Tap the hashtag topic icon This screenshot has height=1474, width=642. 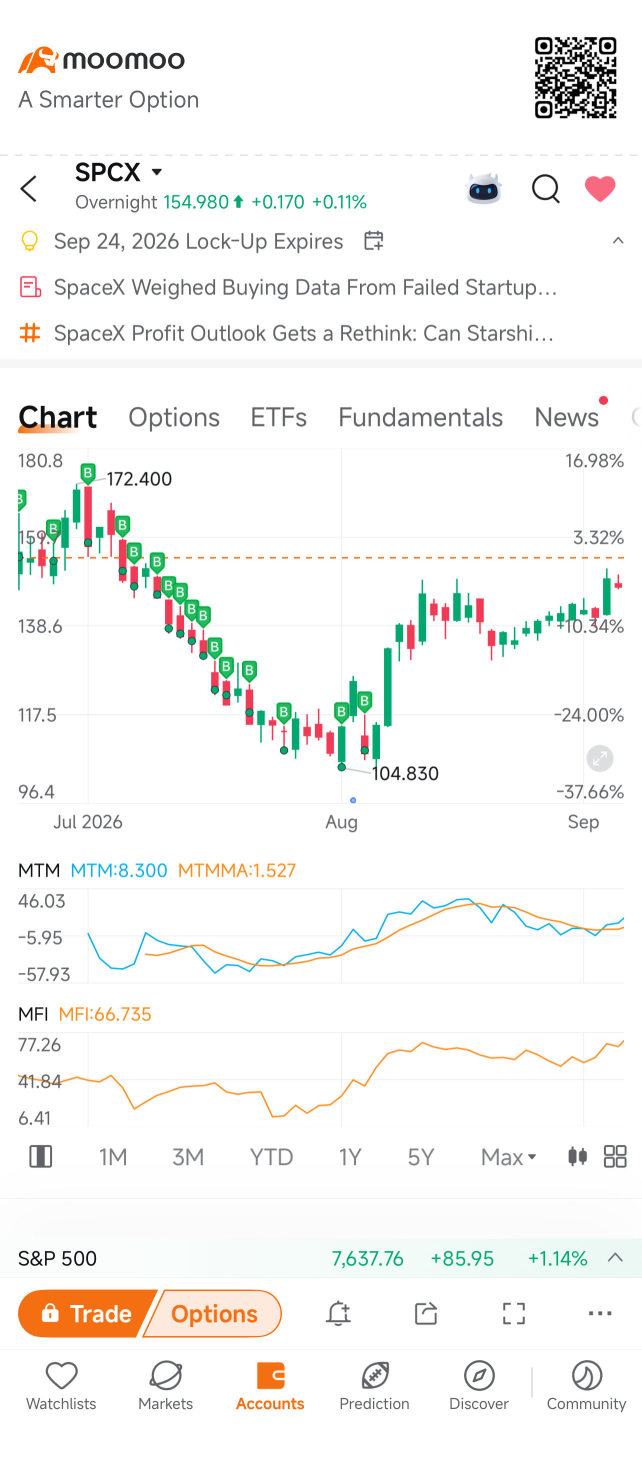30,333
